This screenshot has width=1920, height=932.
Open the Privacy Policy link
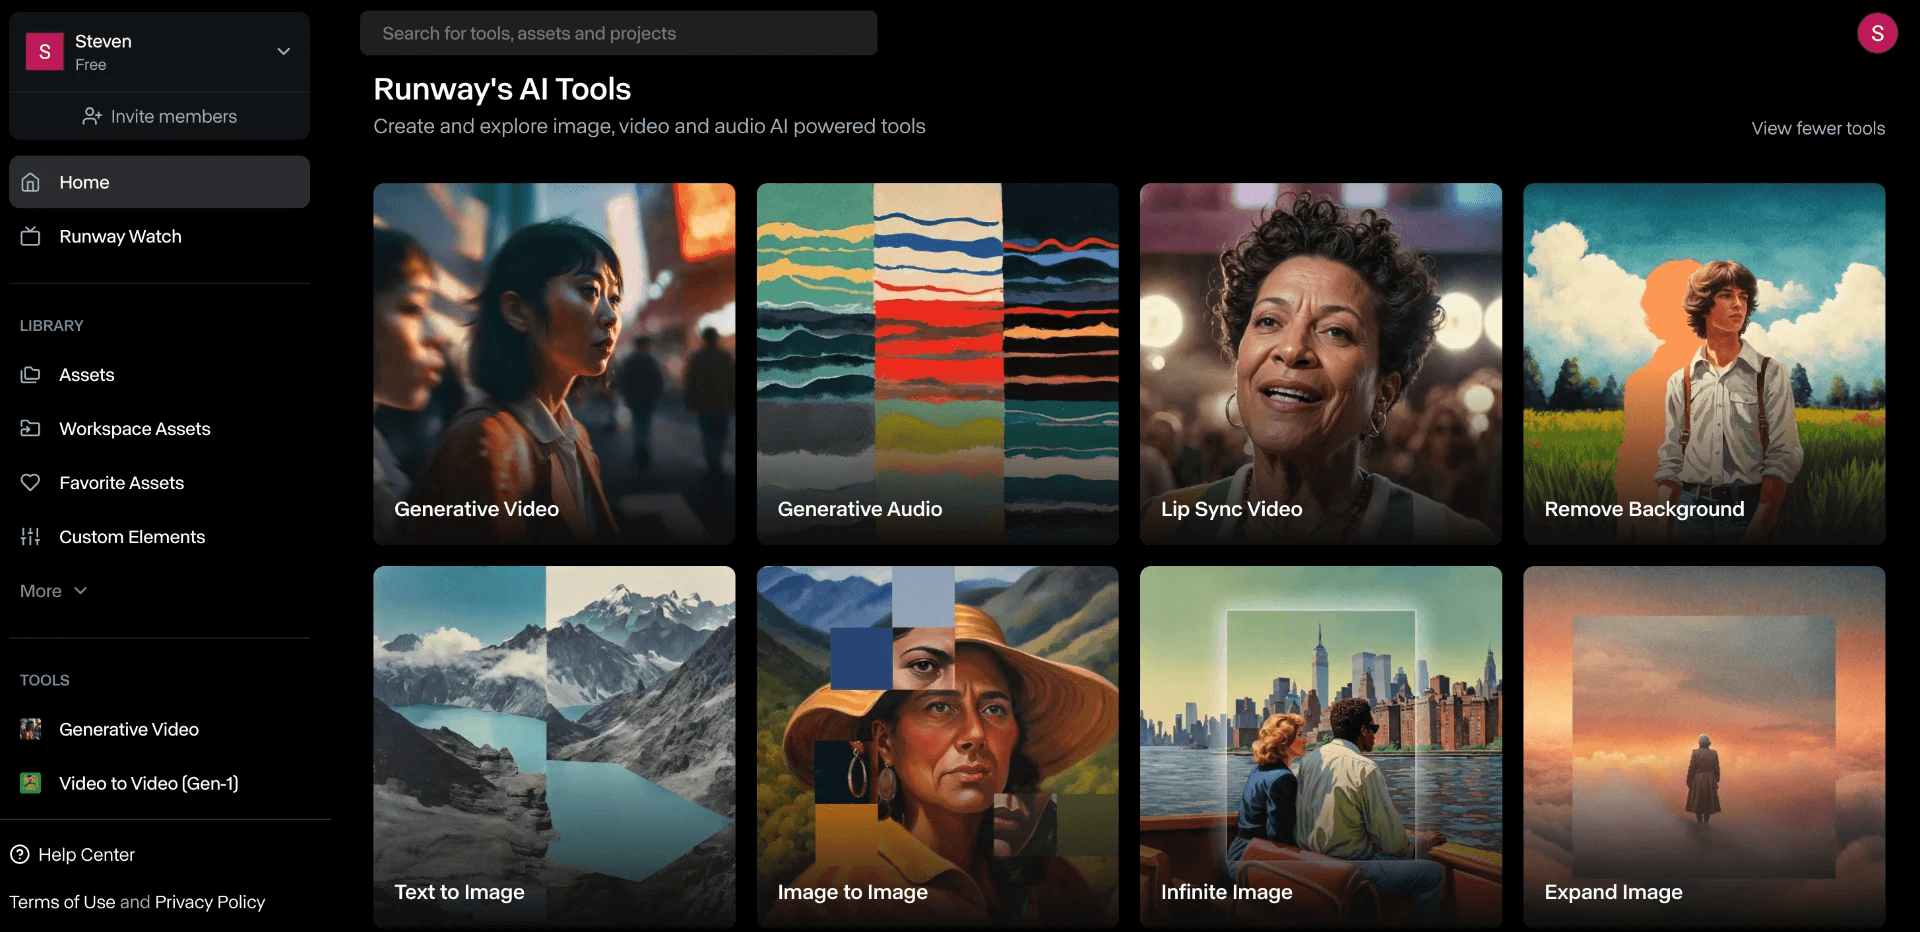(x=210, y=902)
